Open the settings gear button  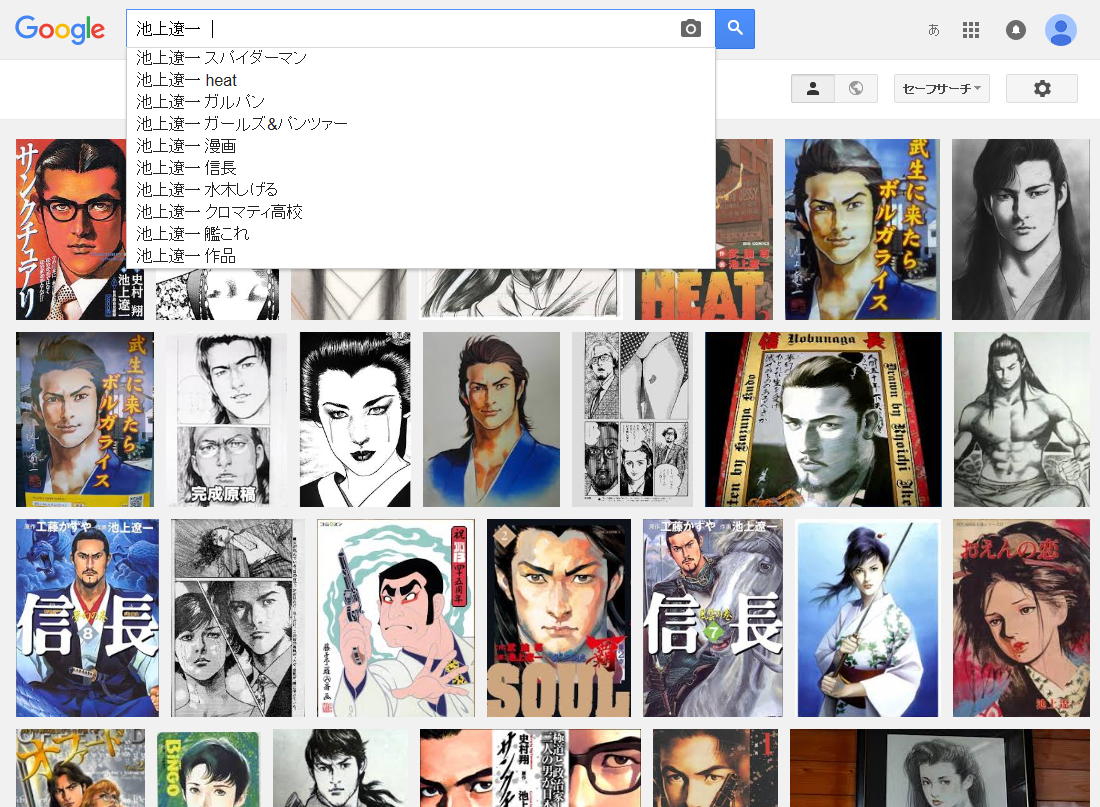(x=1042, y=88)
